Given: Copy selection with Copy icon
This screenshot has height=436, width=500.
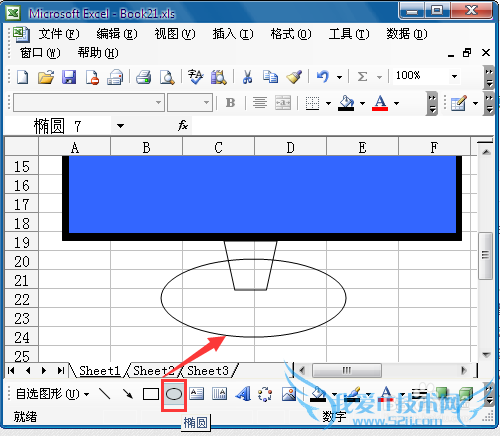Looking at the screenshot, I should (x=270, y=77).
